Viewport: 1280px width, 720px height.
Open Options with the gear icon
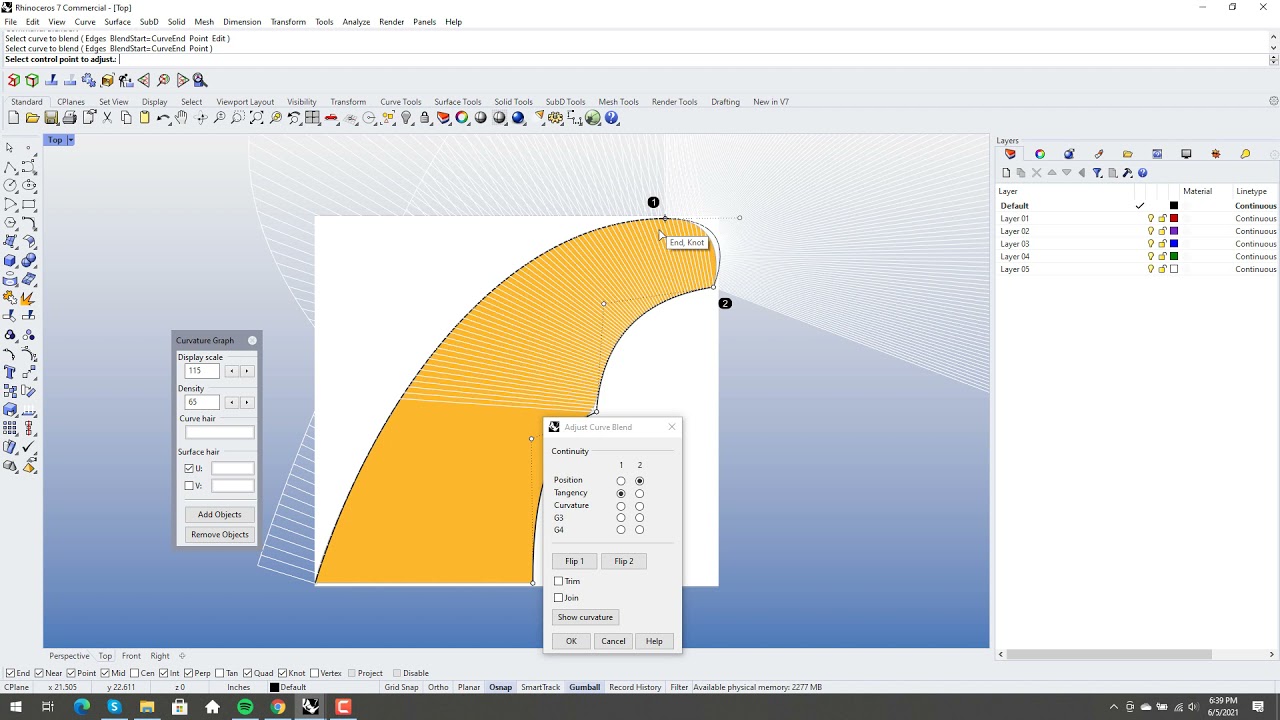click(x=555, y=118)
